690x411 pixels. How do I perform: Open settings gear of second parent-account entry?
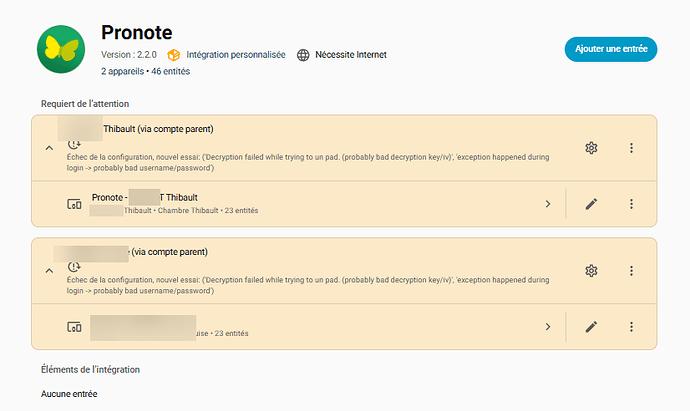tap(591, 271)
